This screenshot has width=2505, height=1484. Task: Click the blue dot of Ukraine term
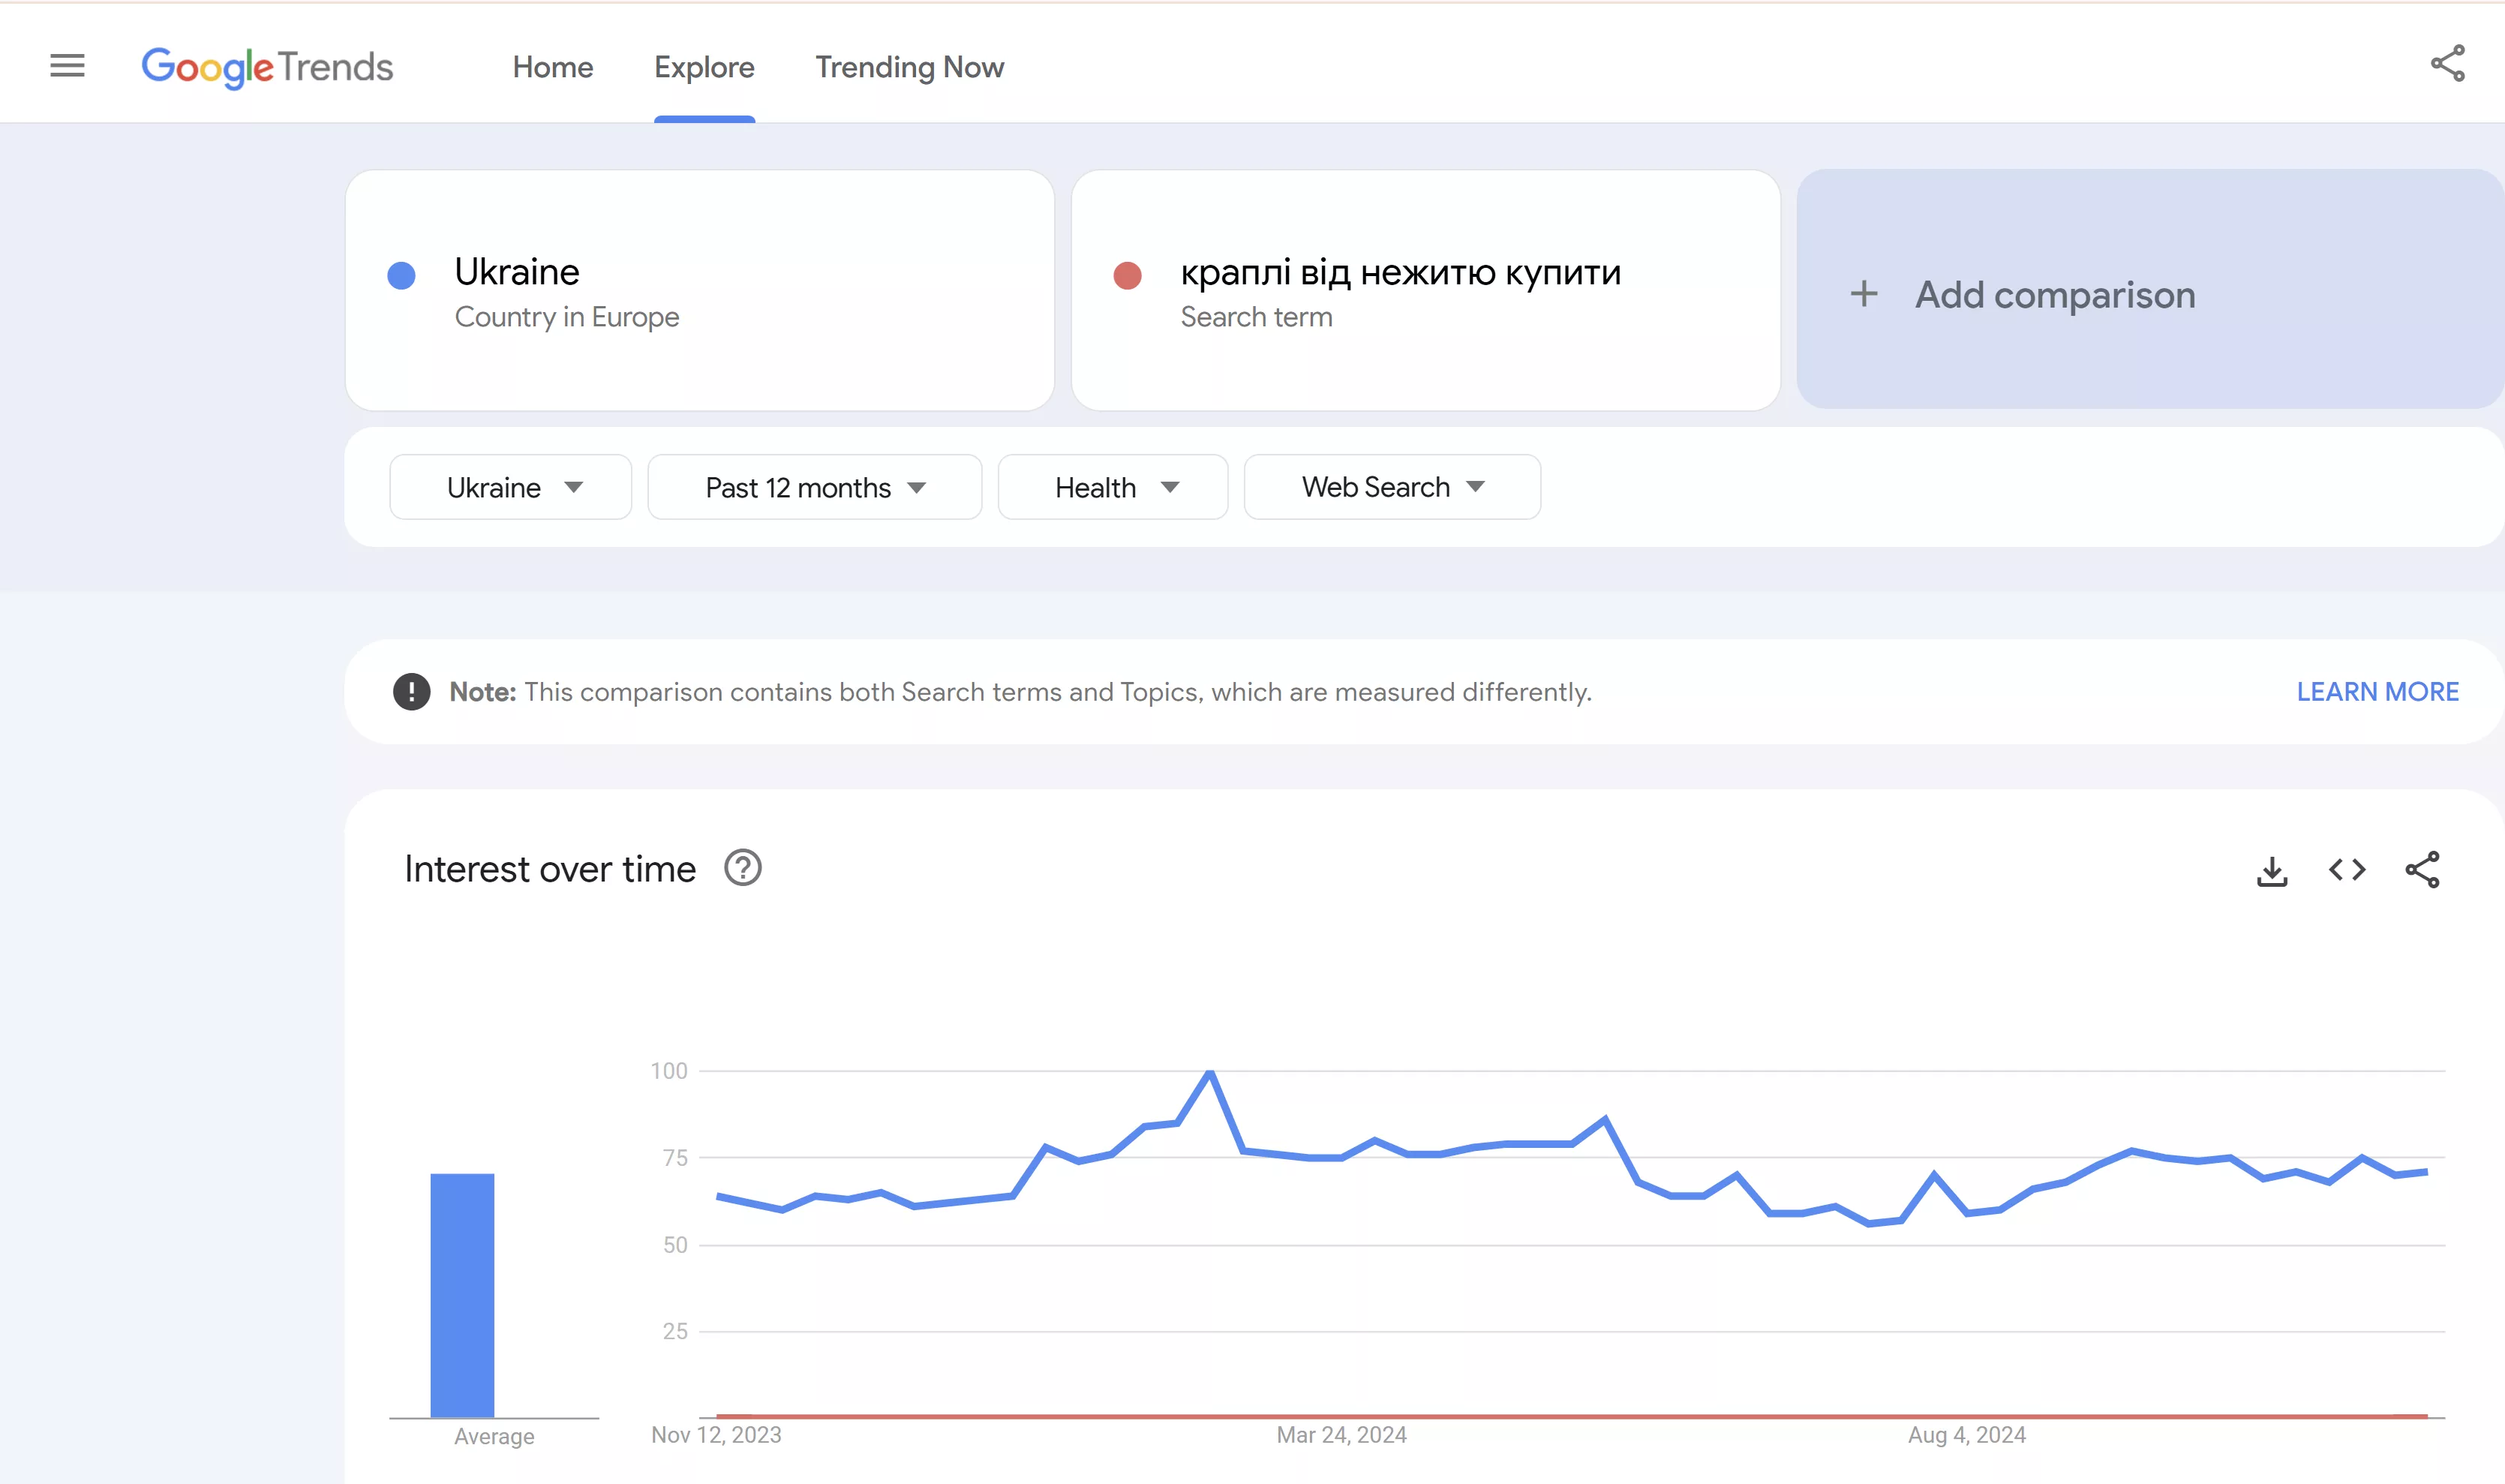pyautogui.click(x=401, y=276)
